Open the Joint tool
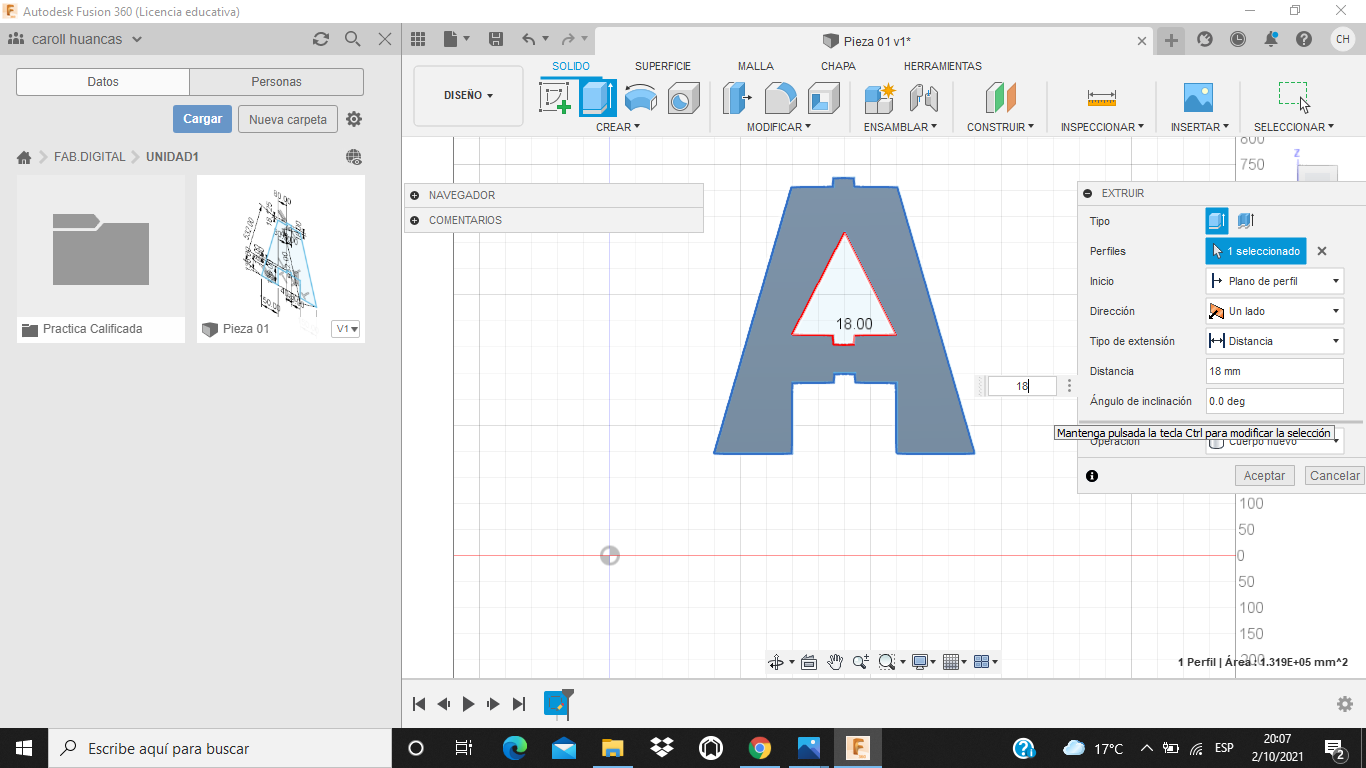Viewport: 1366px width, 768px height. [x=923, y=98]
